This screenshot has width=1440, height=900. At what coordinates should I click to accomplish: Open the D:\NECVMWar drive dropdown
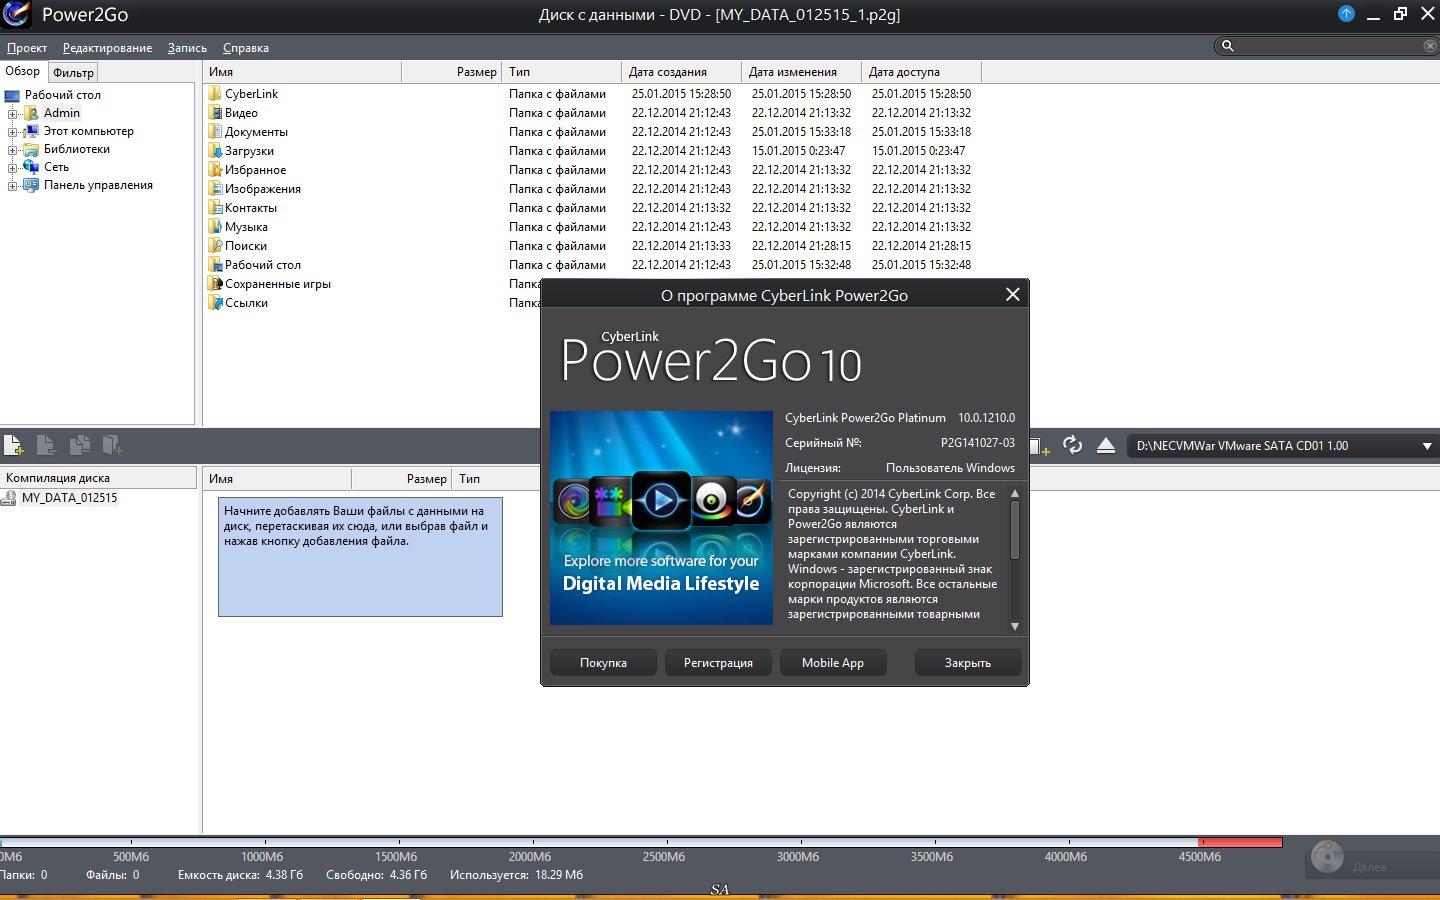pos(1427,446)
